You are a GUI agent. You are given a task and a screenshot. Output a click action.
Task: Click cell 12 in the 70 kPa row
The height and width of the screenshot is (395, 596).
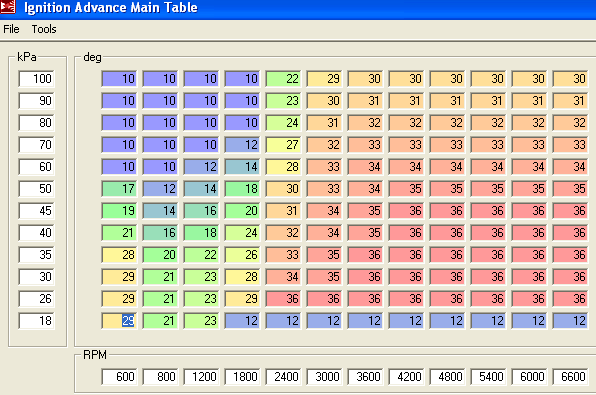point(242,145)
